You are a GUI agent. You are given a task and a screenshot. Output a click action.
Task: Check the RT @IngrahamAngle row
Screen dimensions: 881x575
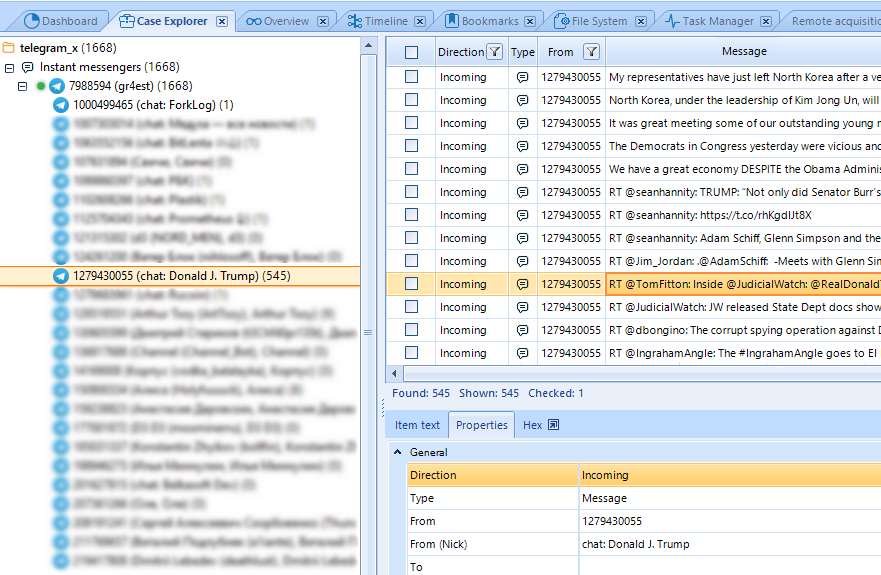coord(411,352)
